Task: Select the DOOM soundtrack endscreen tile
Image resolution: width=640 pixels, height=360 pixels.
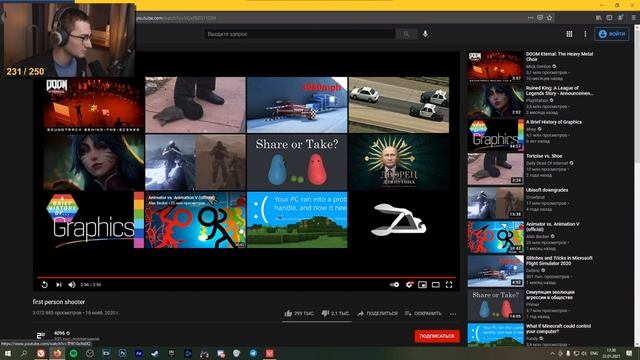Action: (x=94, y=105)
